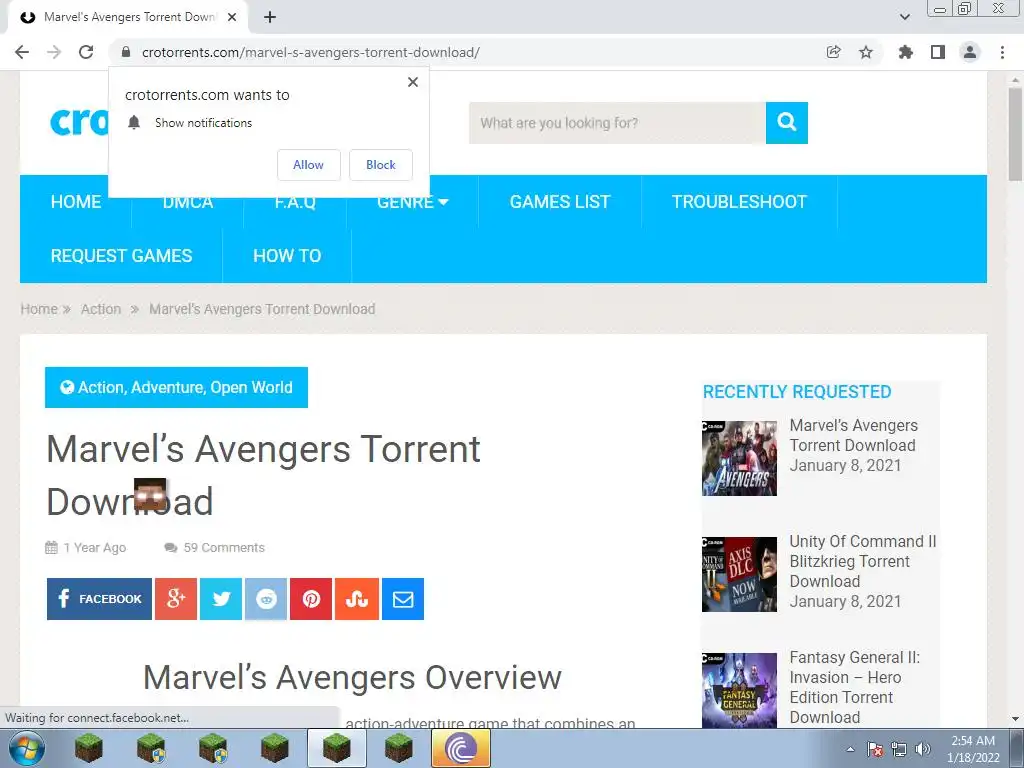This screenshot has width=1024, height=768.
Task: Open the HOME menu item
Action: 76,202
